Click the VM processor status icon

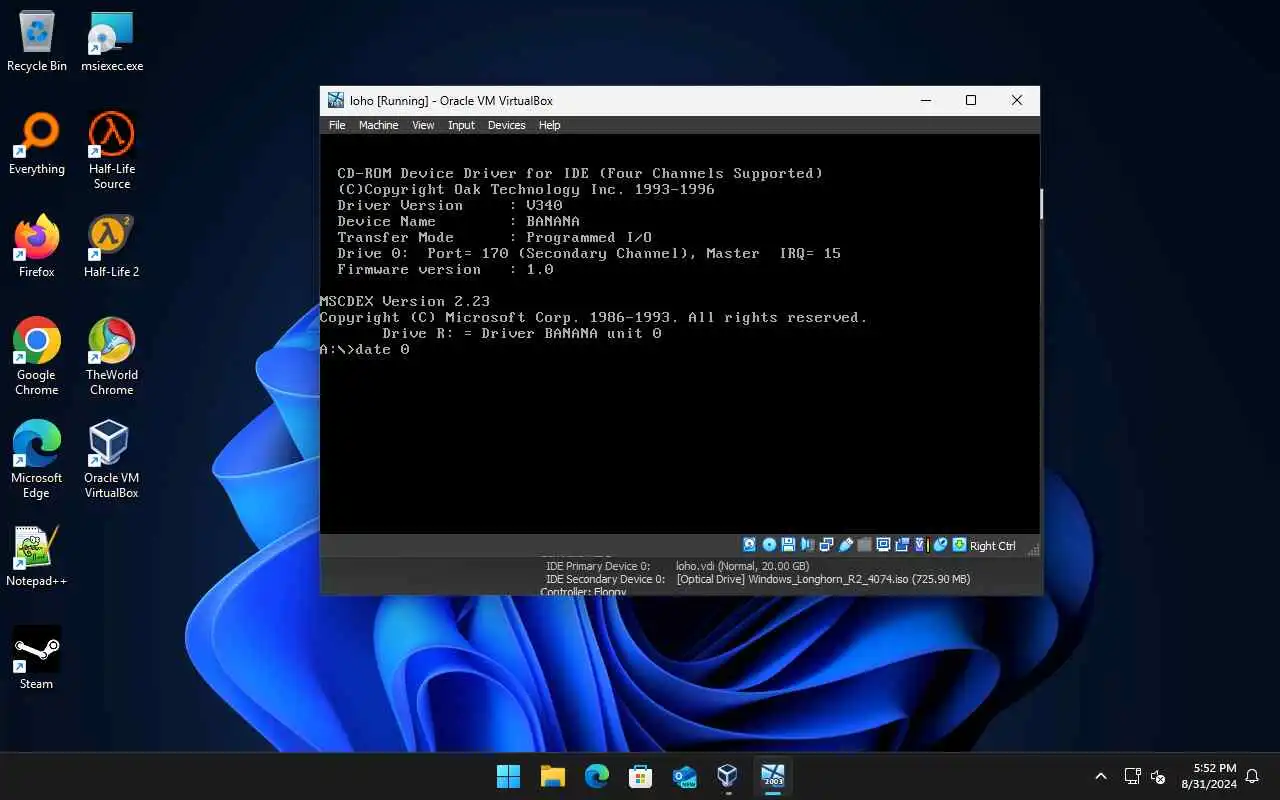[921, 545]
